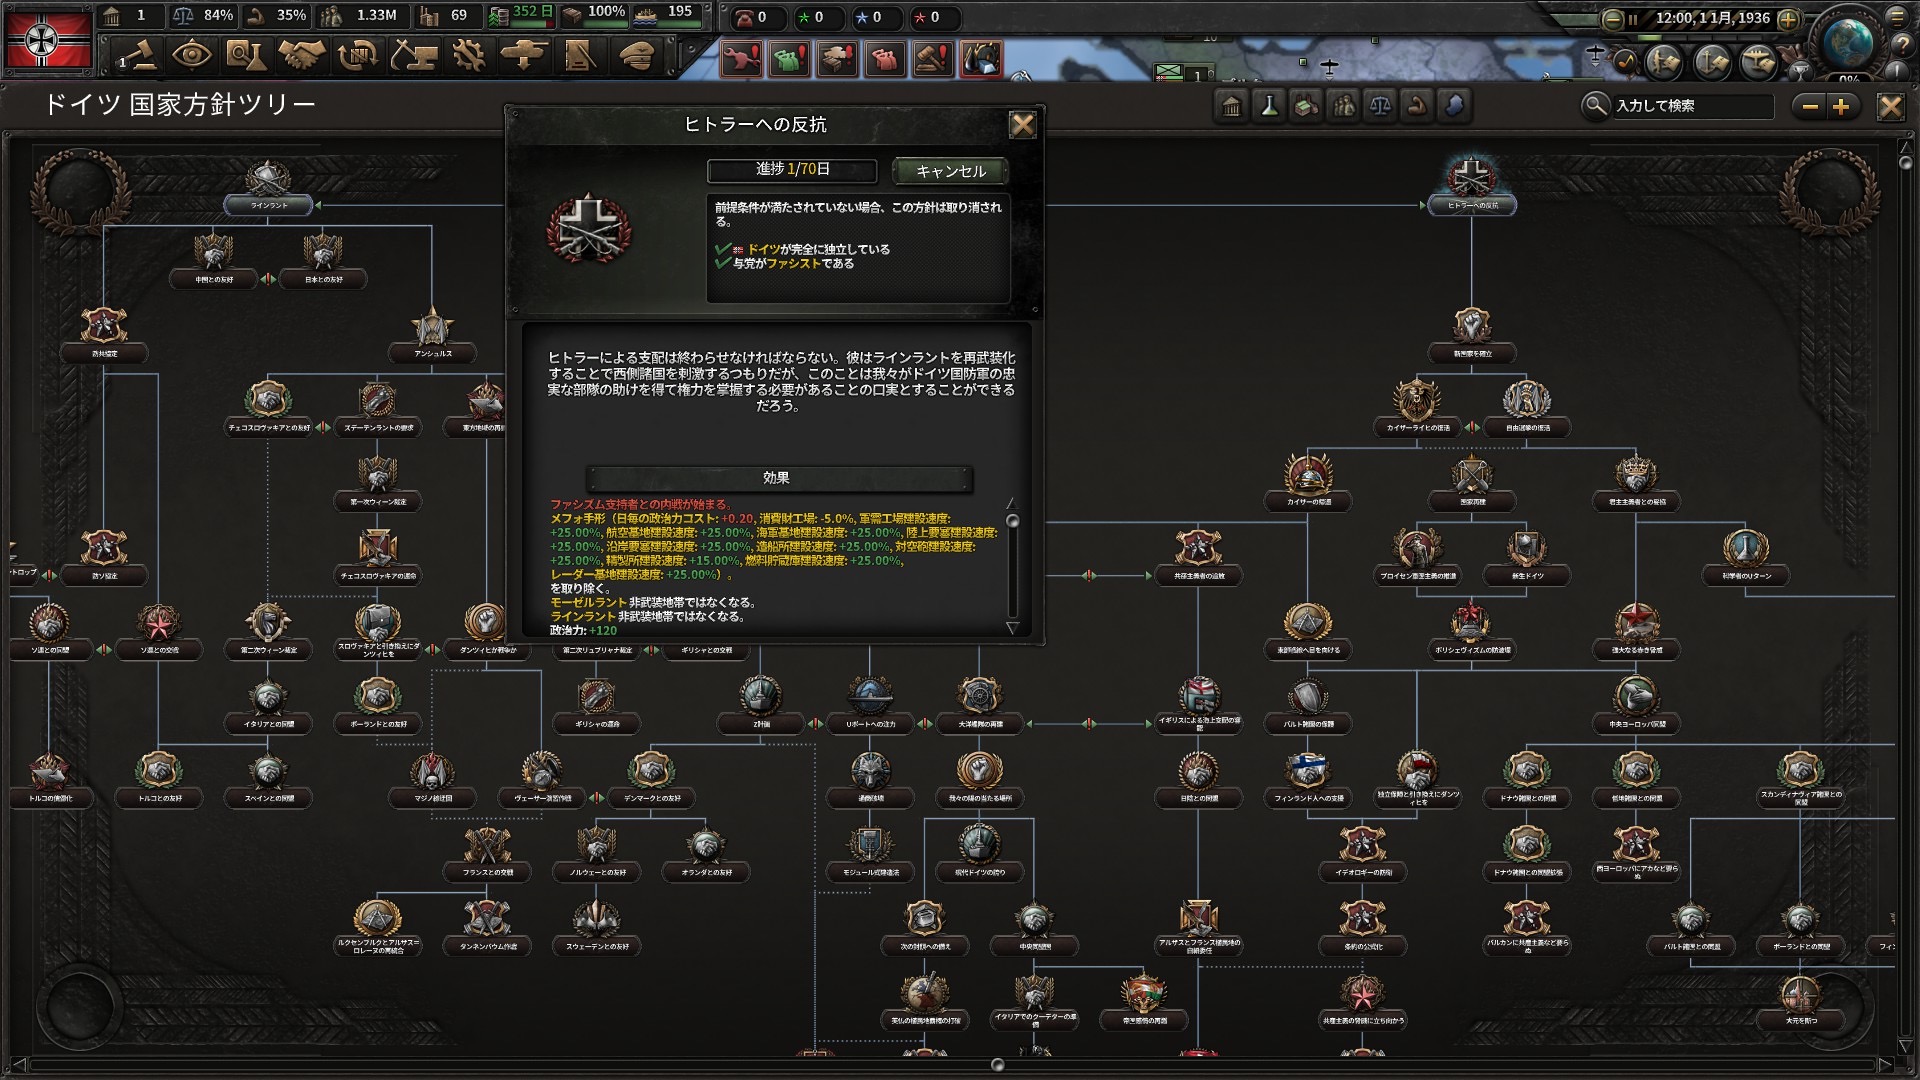Click the 入力して検索 search field
Viewport: 1920px width, 1080px height.
(1693, 106)
